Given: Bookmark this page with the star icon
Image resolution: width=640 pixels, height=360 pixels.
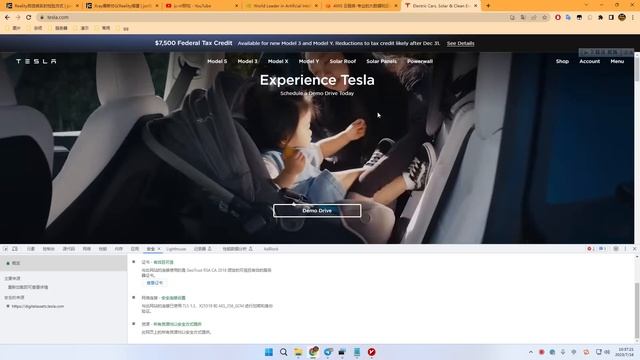Looking at the screenshot, I should [544, 17].
